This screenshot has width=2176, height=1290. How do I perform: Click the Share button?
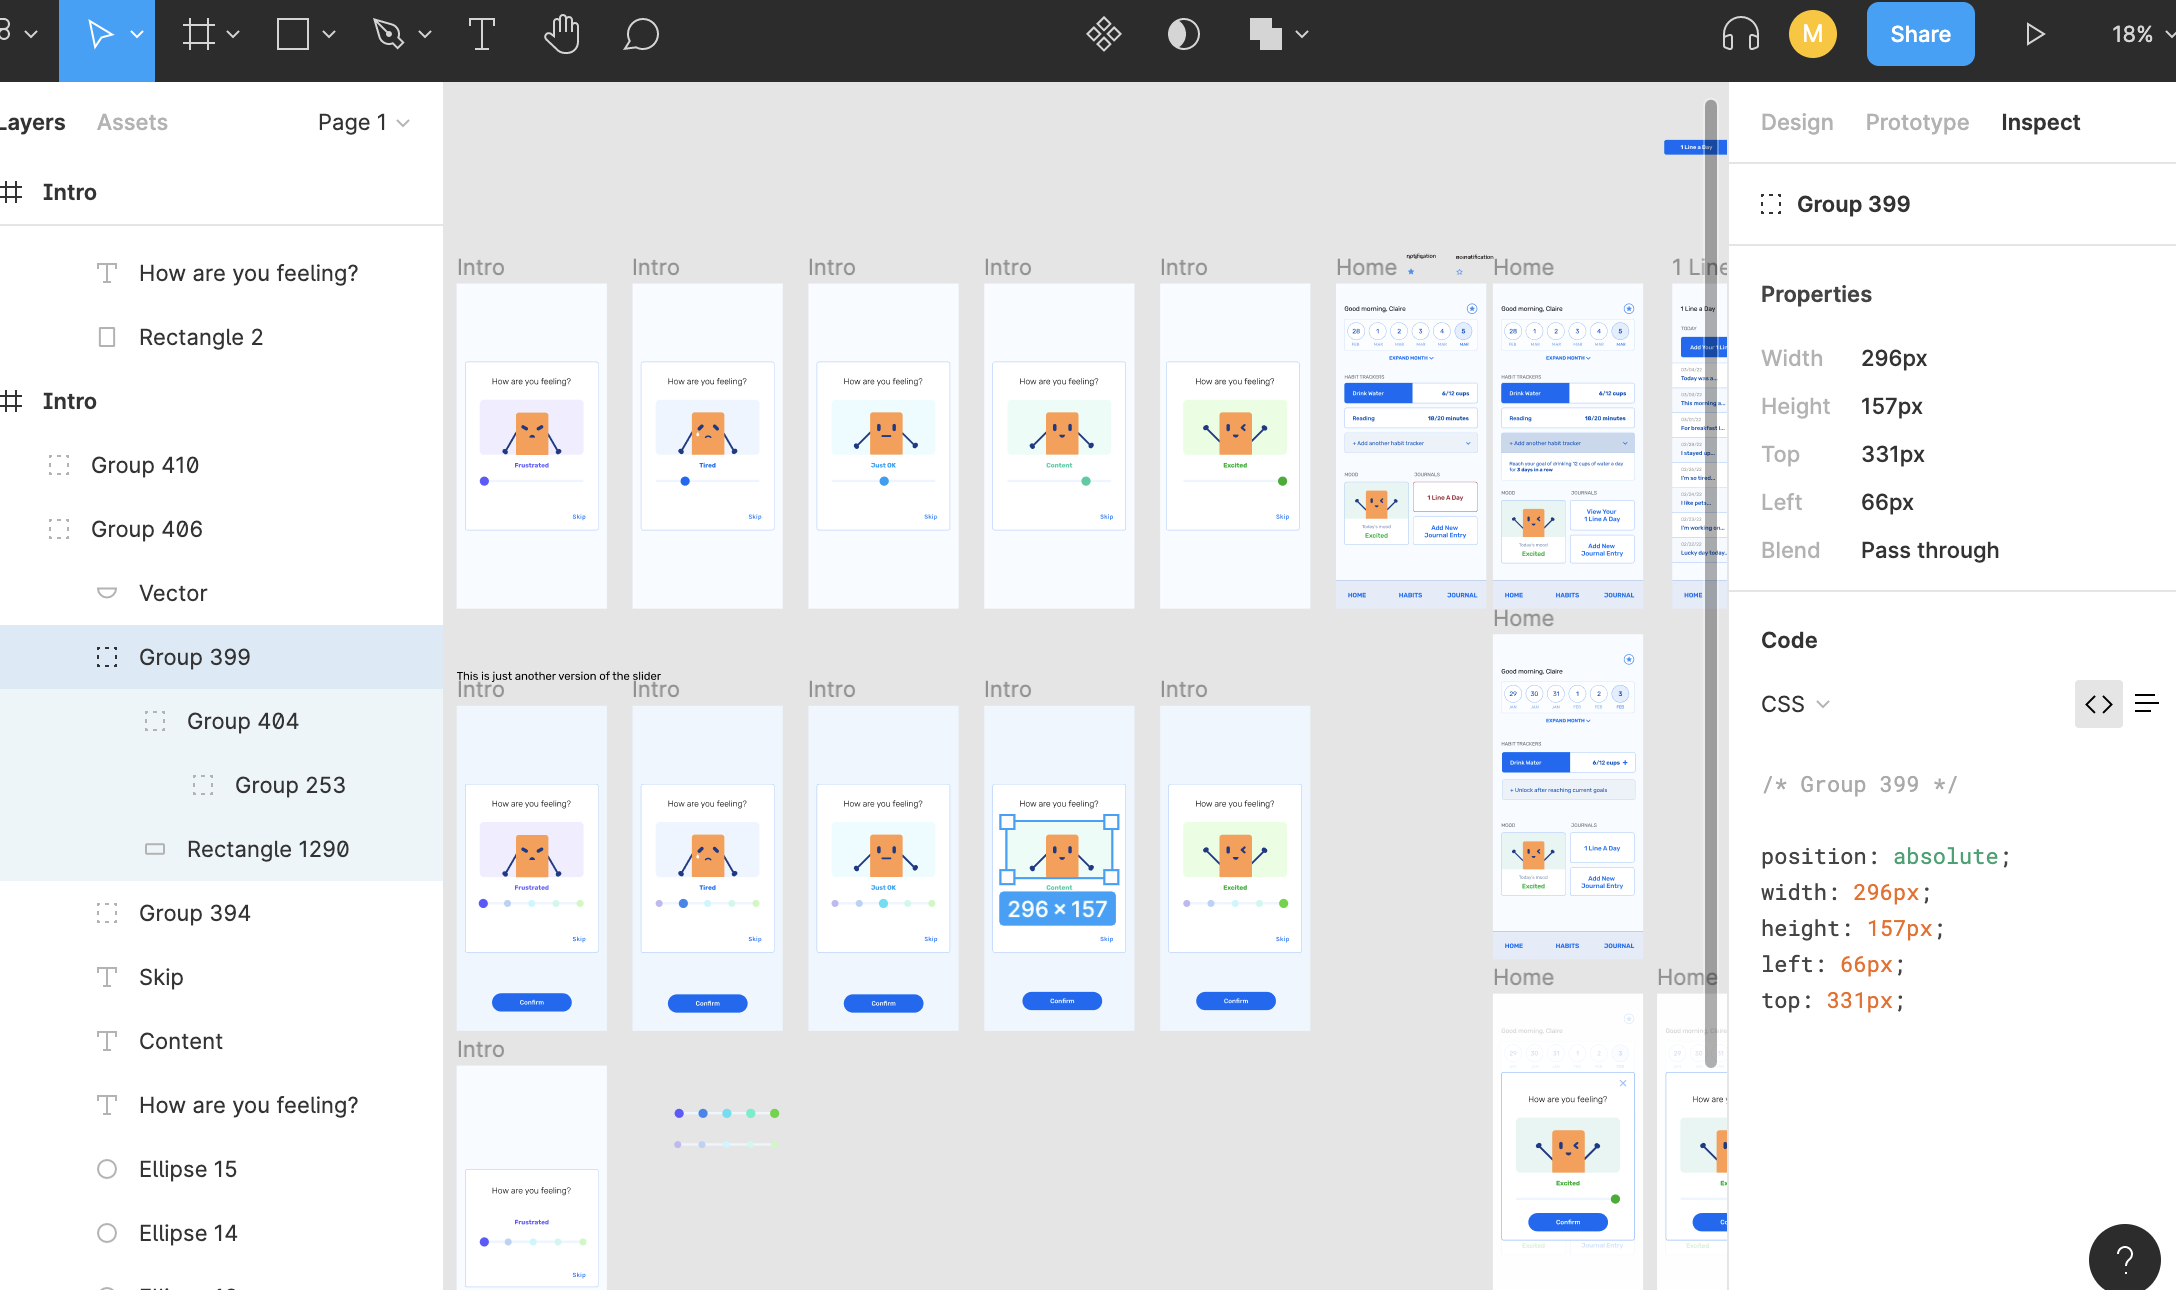click(x=1920, y=35)
